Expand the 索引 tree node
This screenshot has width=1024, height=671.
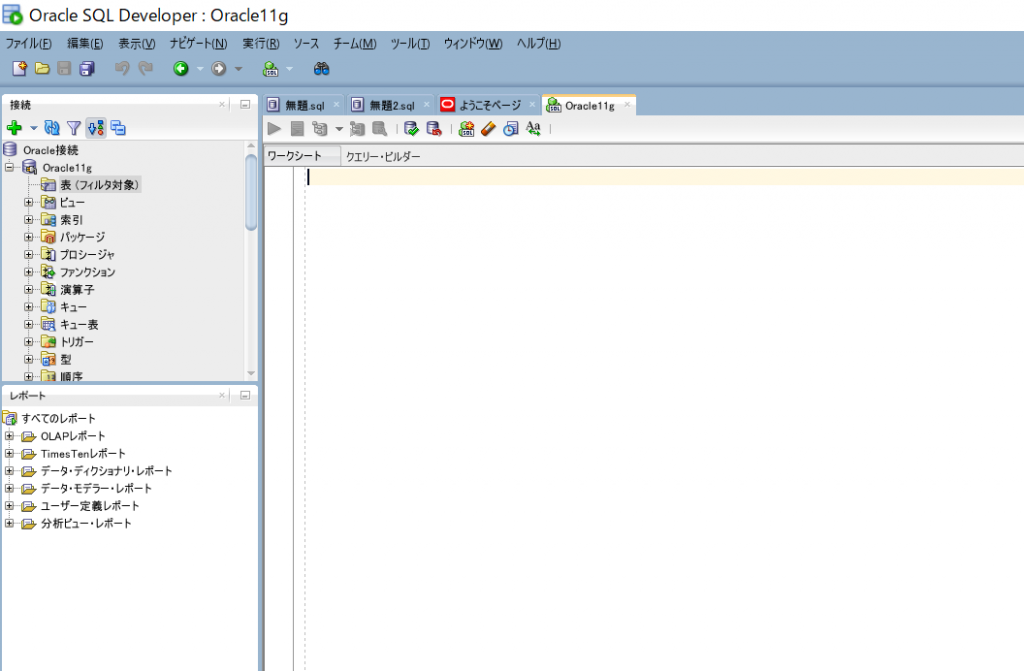[29, 220]
